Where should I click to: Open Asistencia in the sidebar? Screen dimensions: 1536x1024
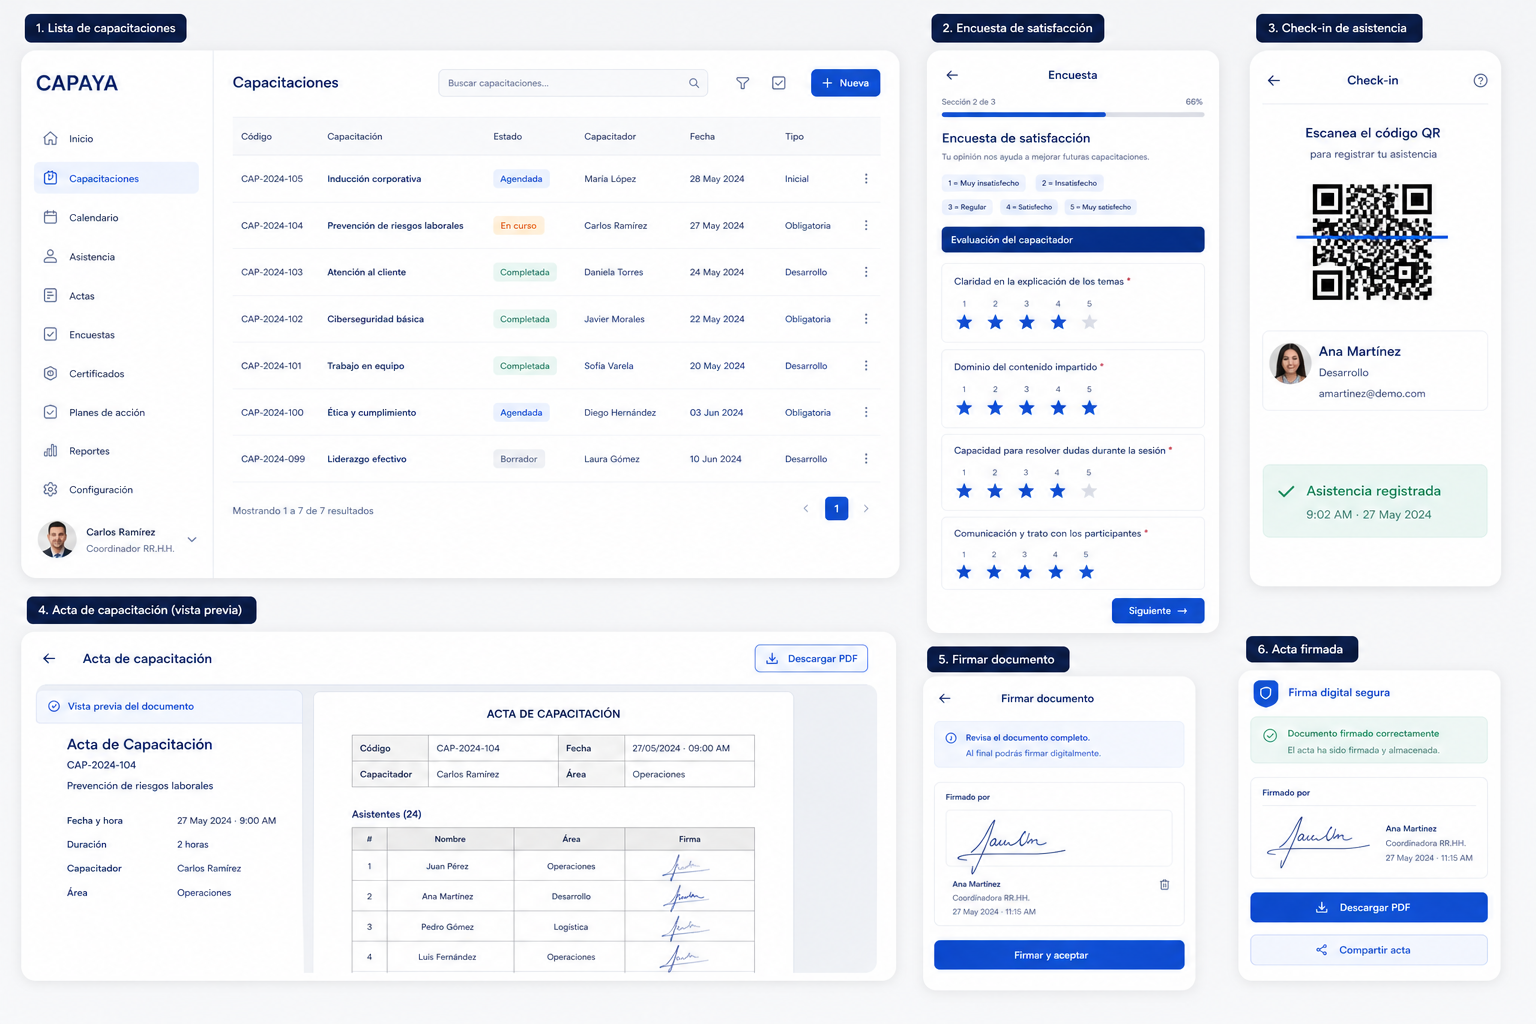pyautogui.click(x=116, y=257)
